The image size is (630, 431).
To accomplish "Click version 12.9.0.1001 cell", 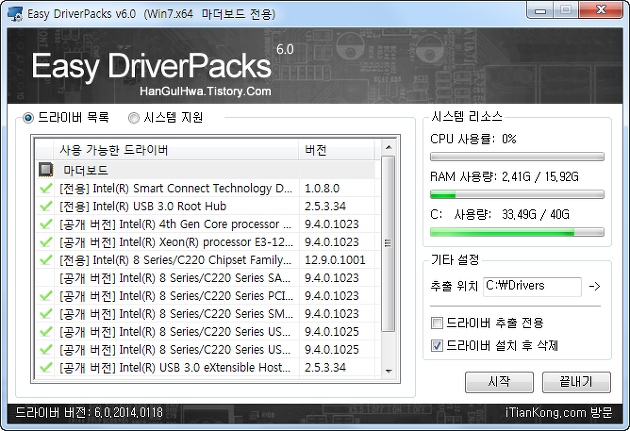I will tap(335, 260).
